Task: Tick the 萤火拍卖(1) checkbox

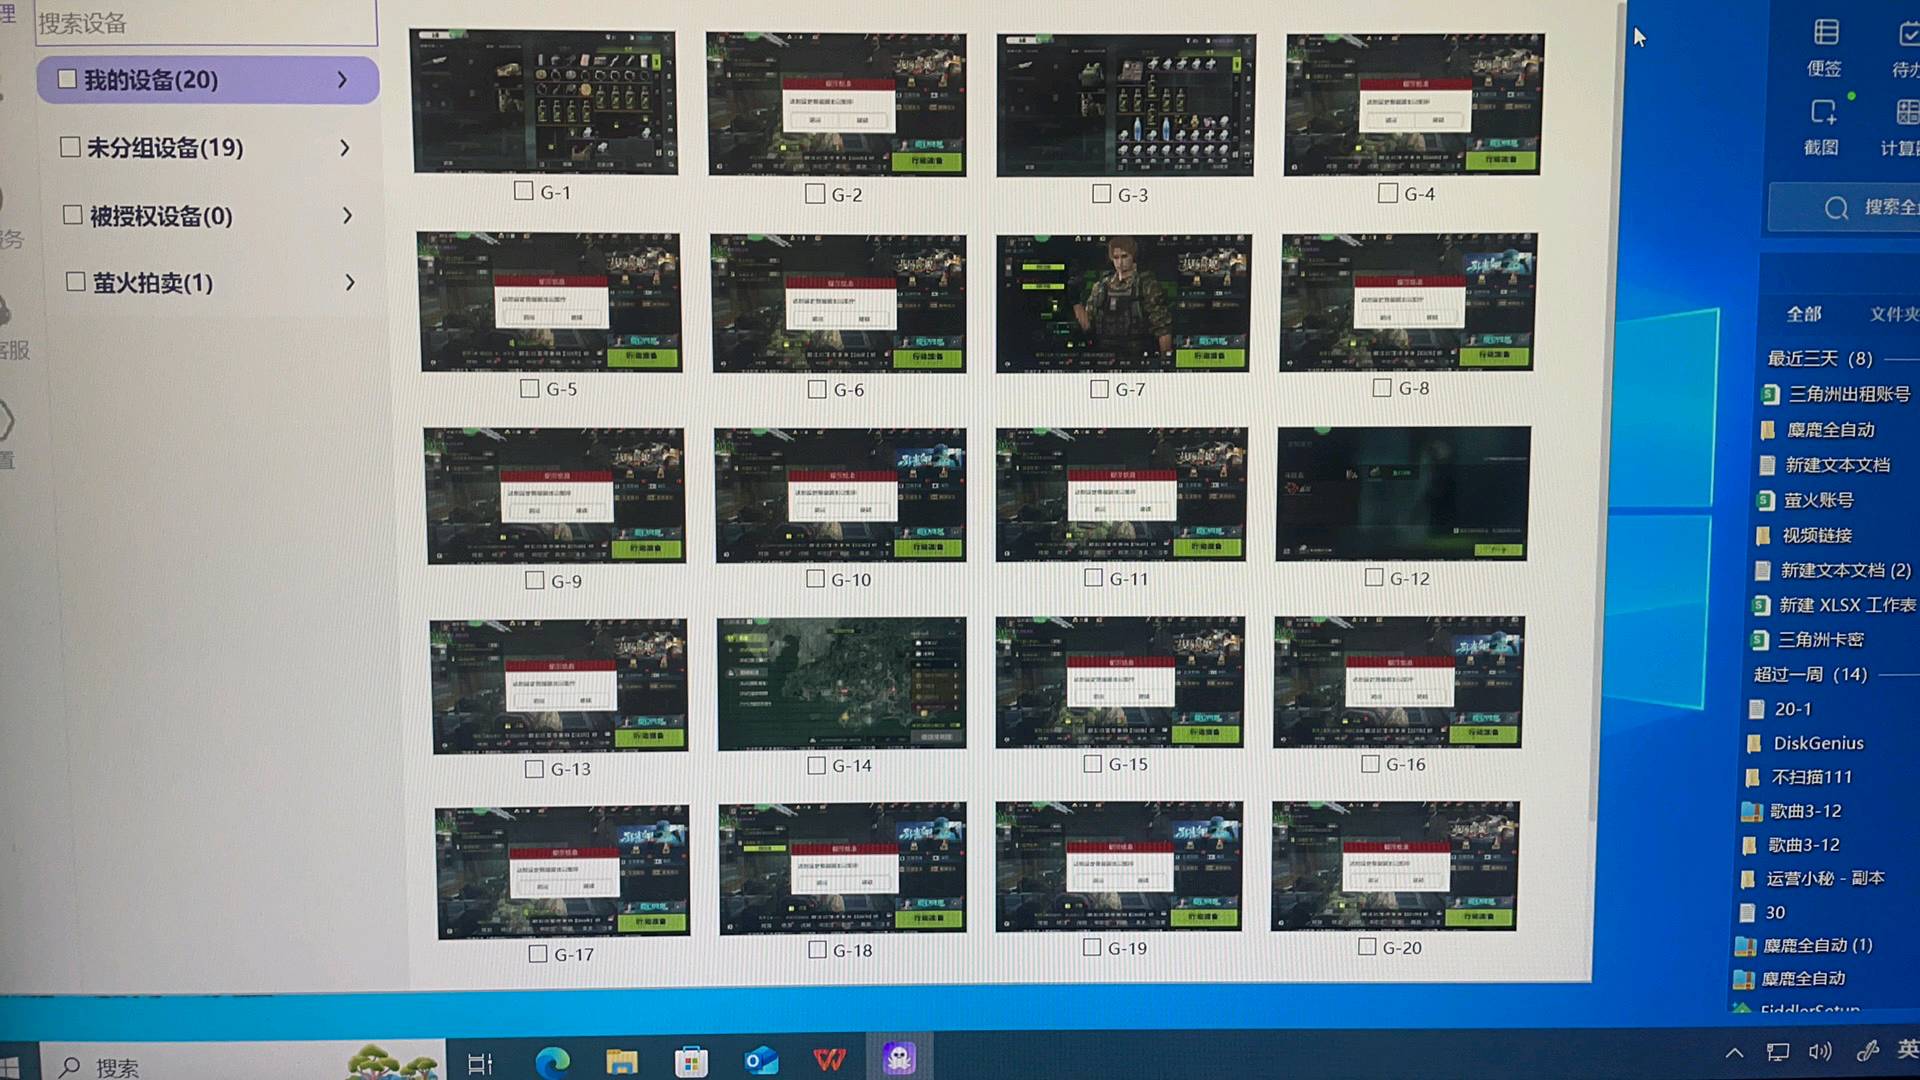Action: pos(75,282)
